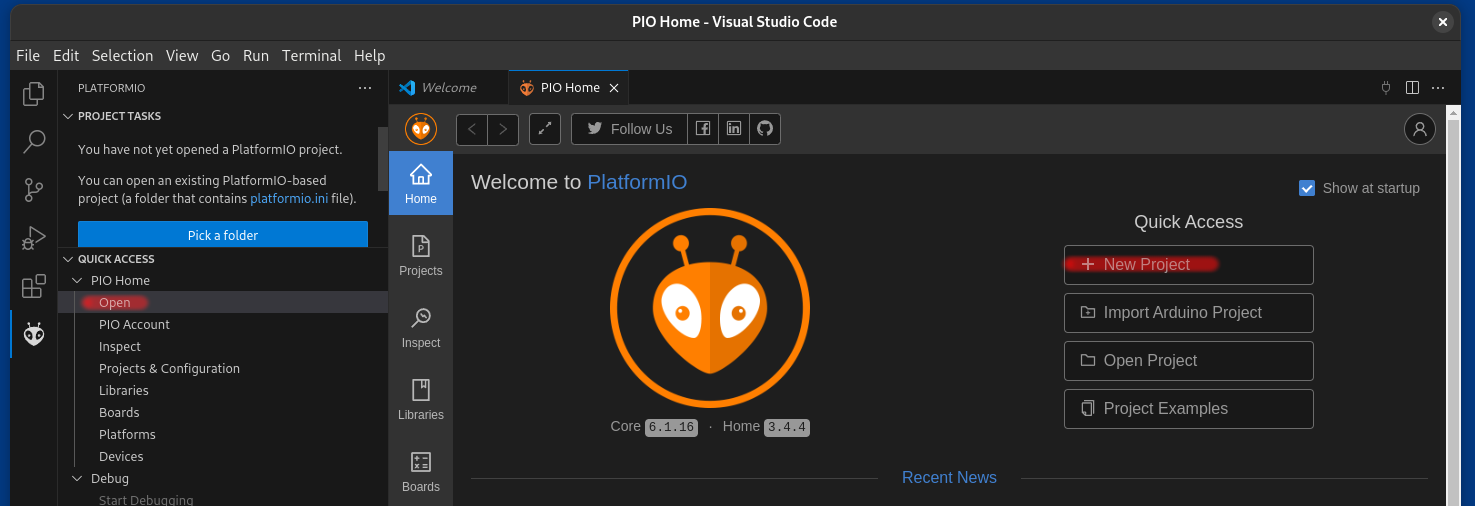This screenshot has height=506, width=1475.
Task: Open Inspect in PIO Home sidebar
Action: click(421, 327)
